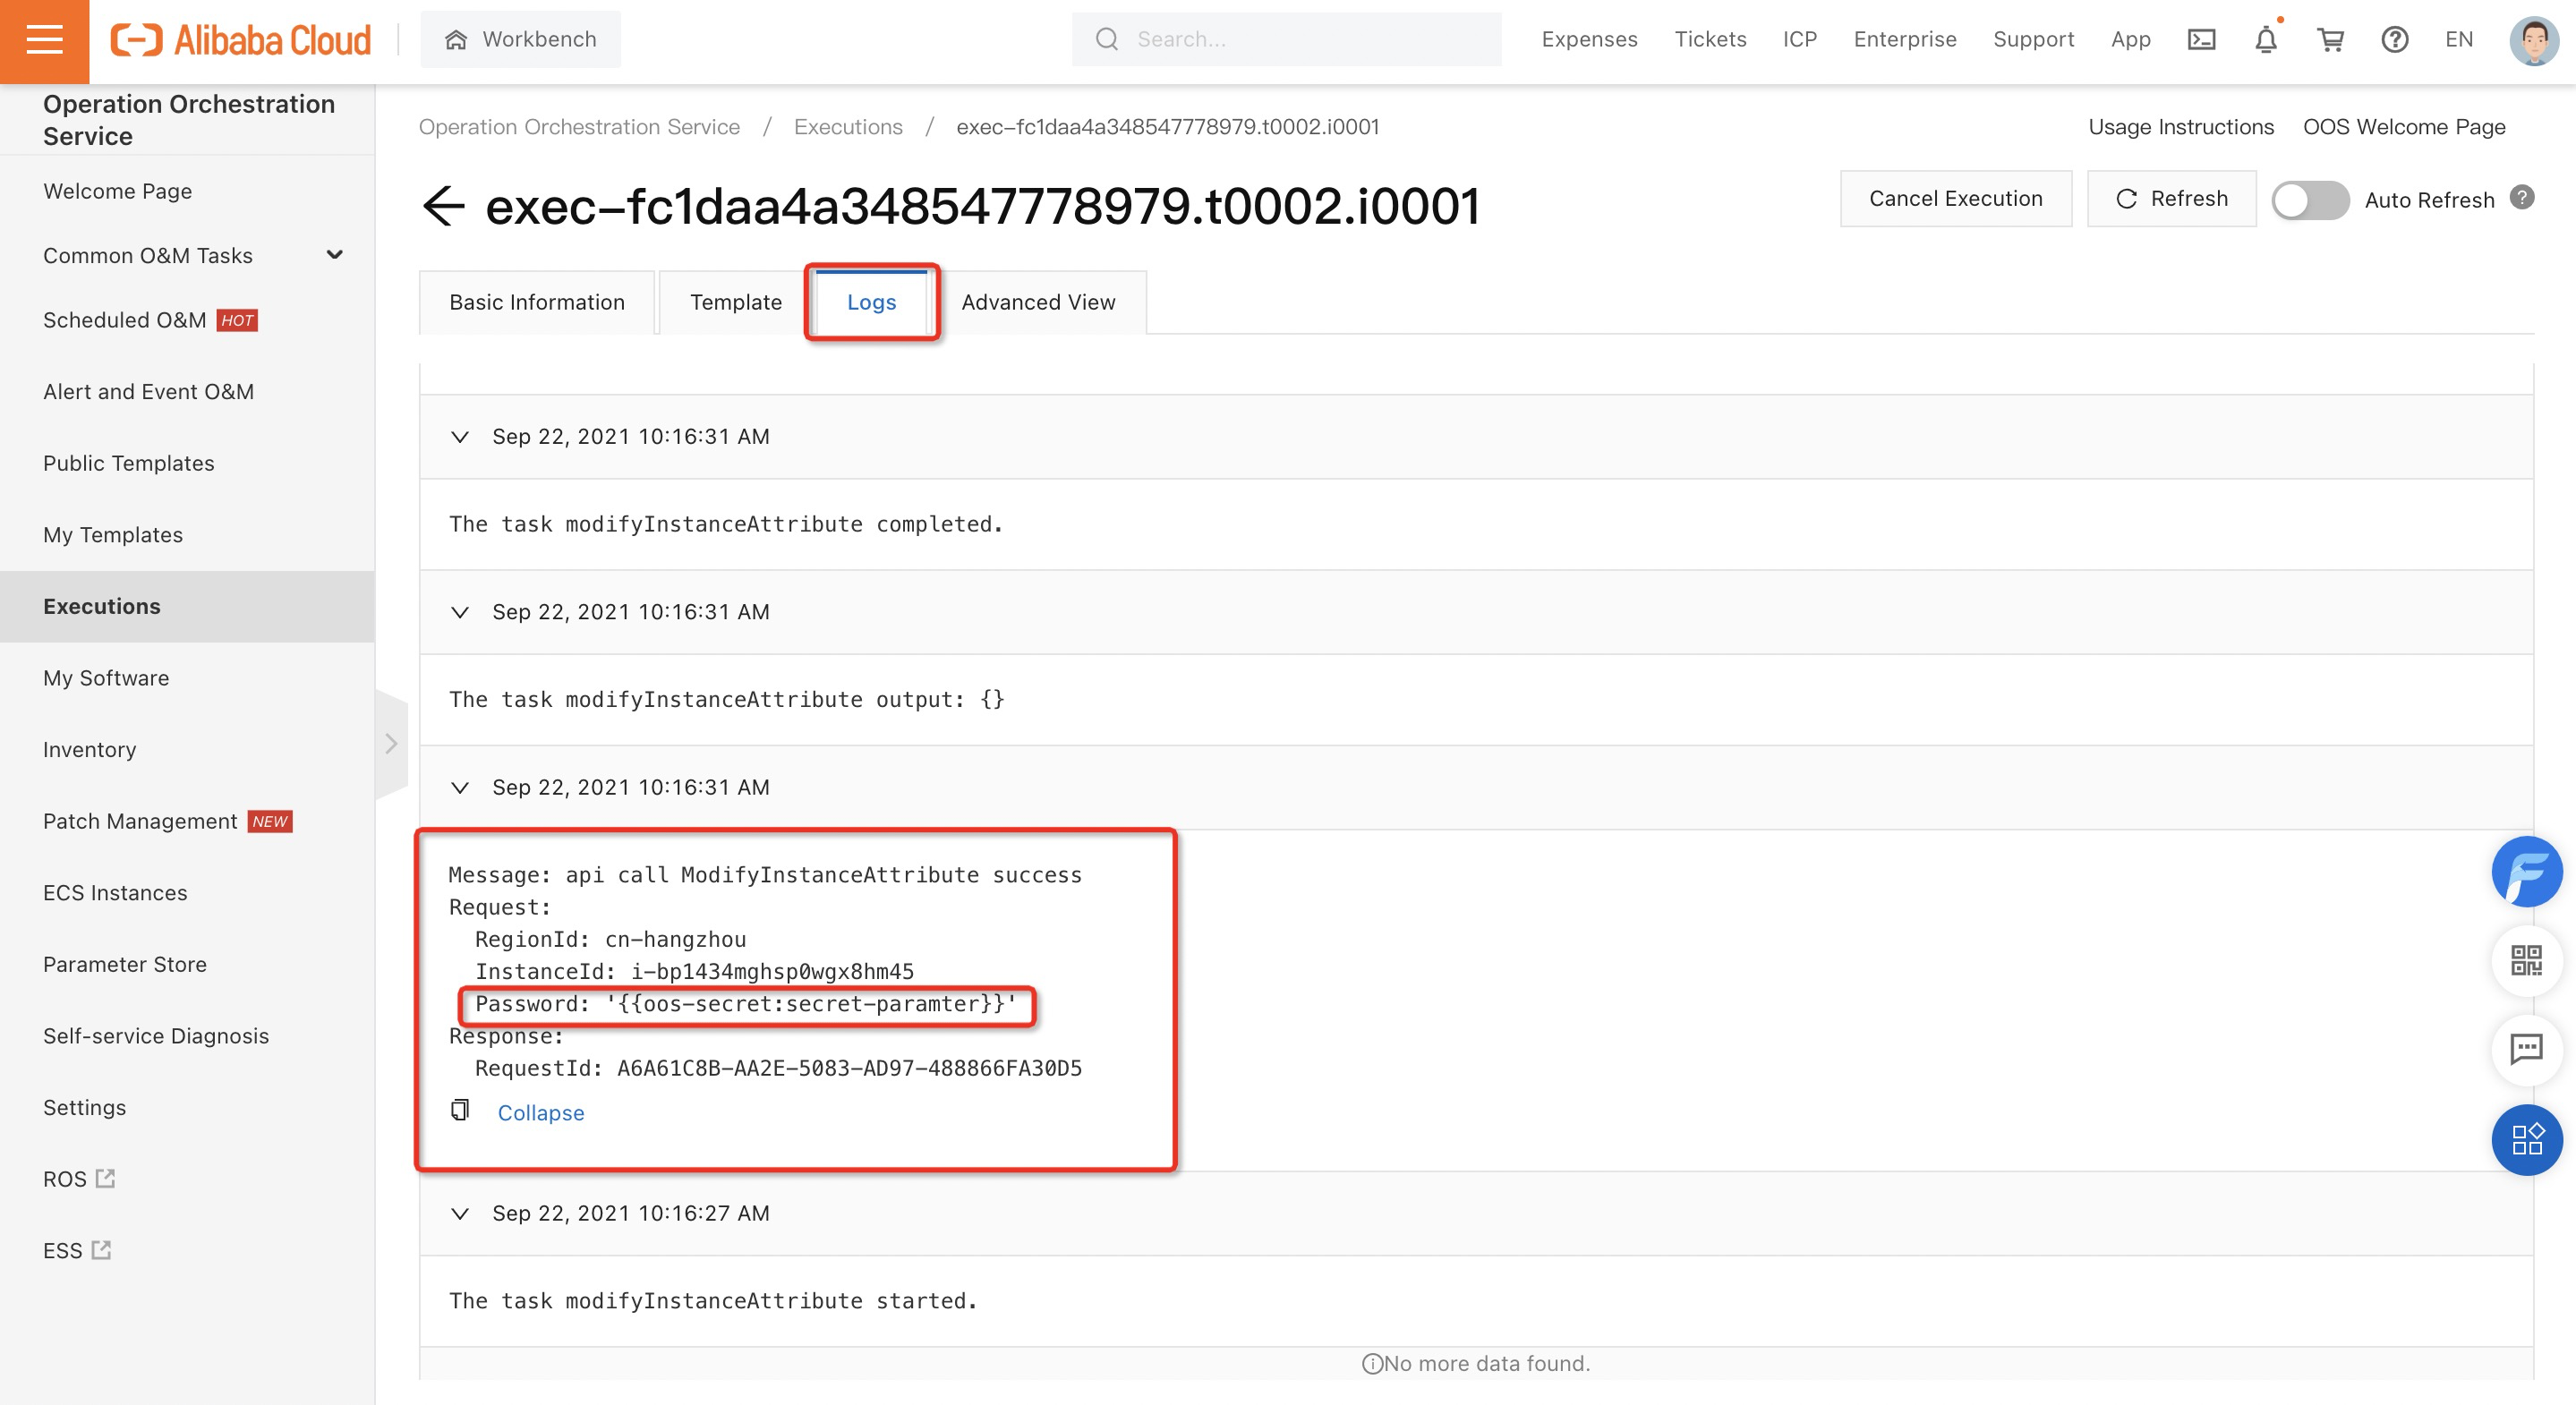Click the Refresh button
The width and height of the screenshot is (2576, 1405).
(2171, 198)
